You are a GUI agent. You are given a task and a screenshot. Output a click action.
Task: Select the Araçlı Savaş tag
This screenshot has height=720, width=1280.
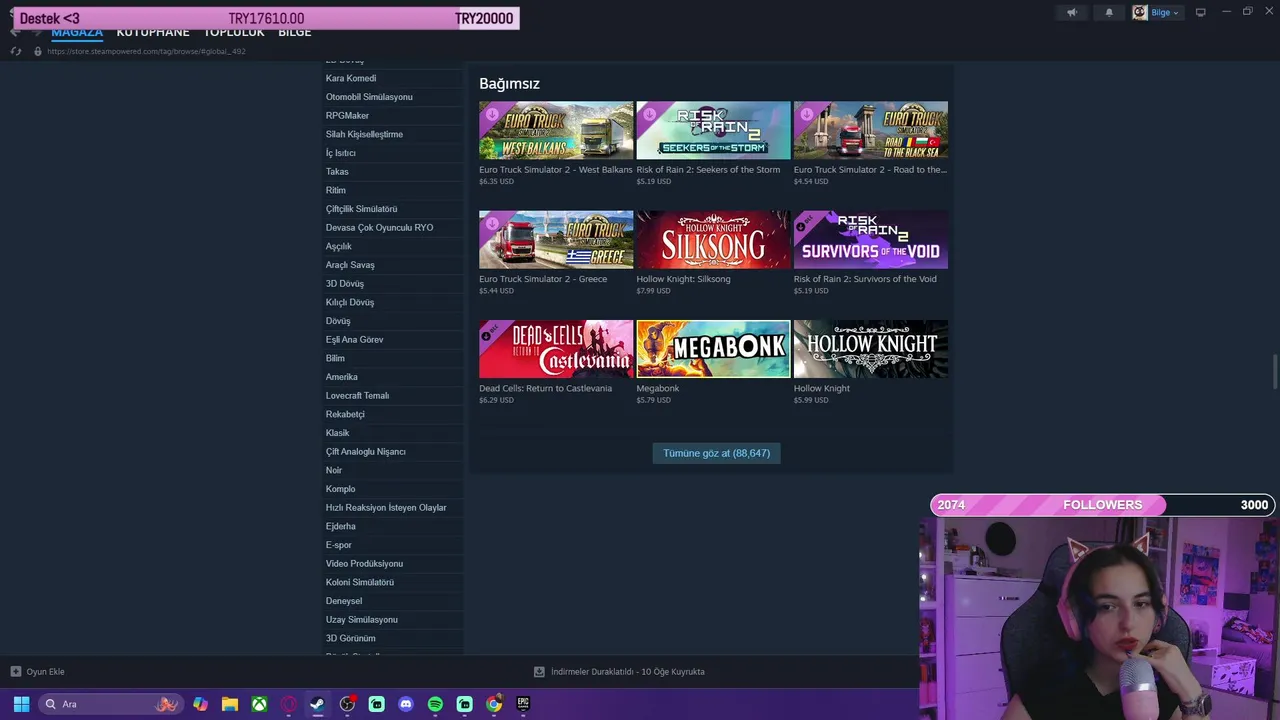350,265
